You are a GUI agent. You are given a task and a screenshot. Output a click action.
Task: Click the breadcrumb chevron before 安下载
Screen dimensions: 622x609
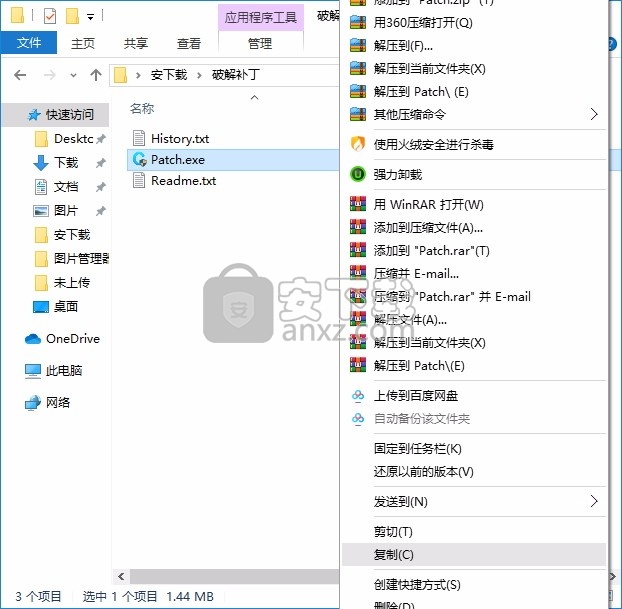(x=138, y=75)
